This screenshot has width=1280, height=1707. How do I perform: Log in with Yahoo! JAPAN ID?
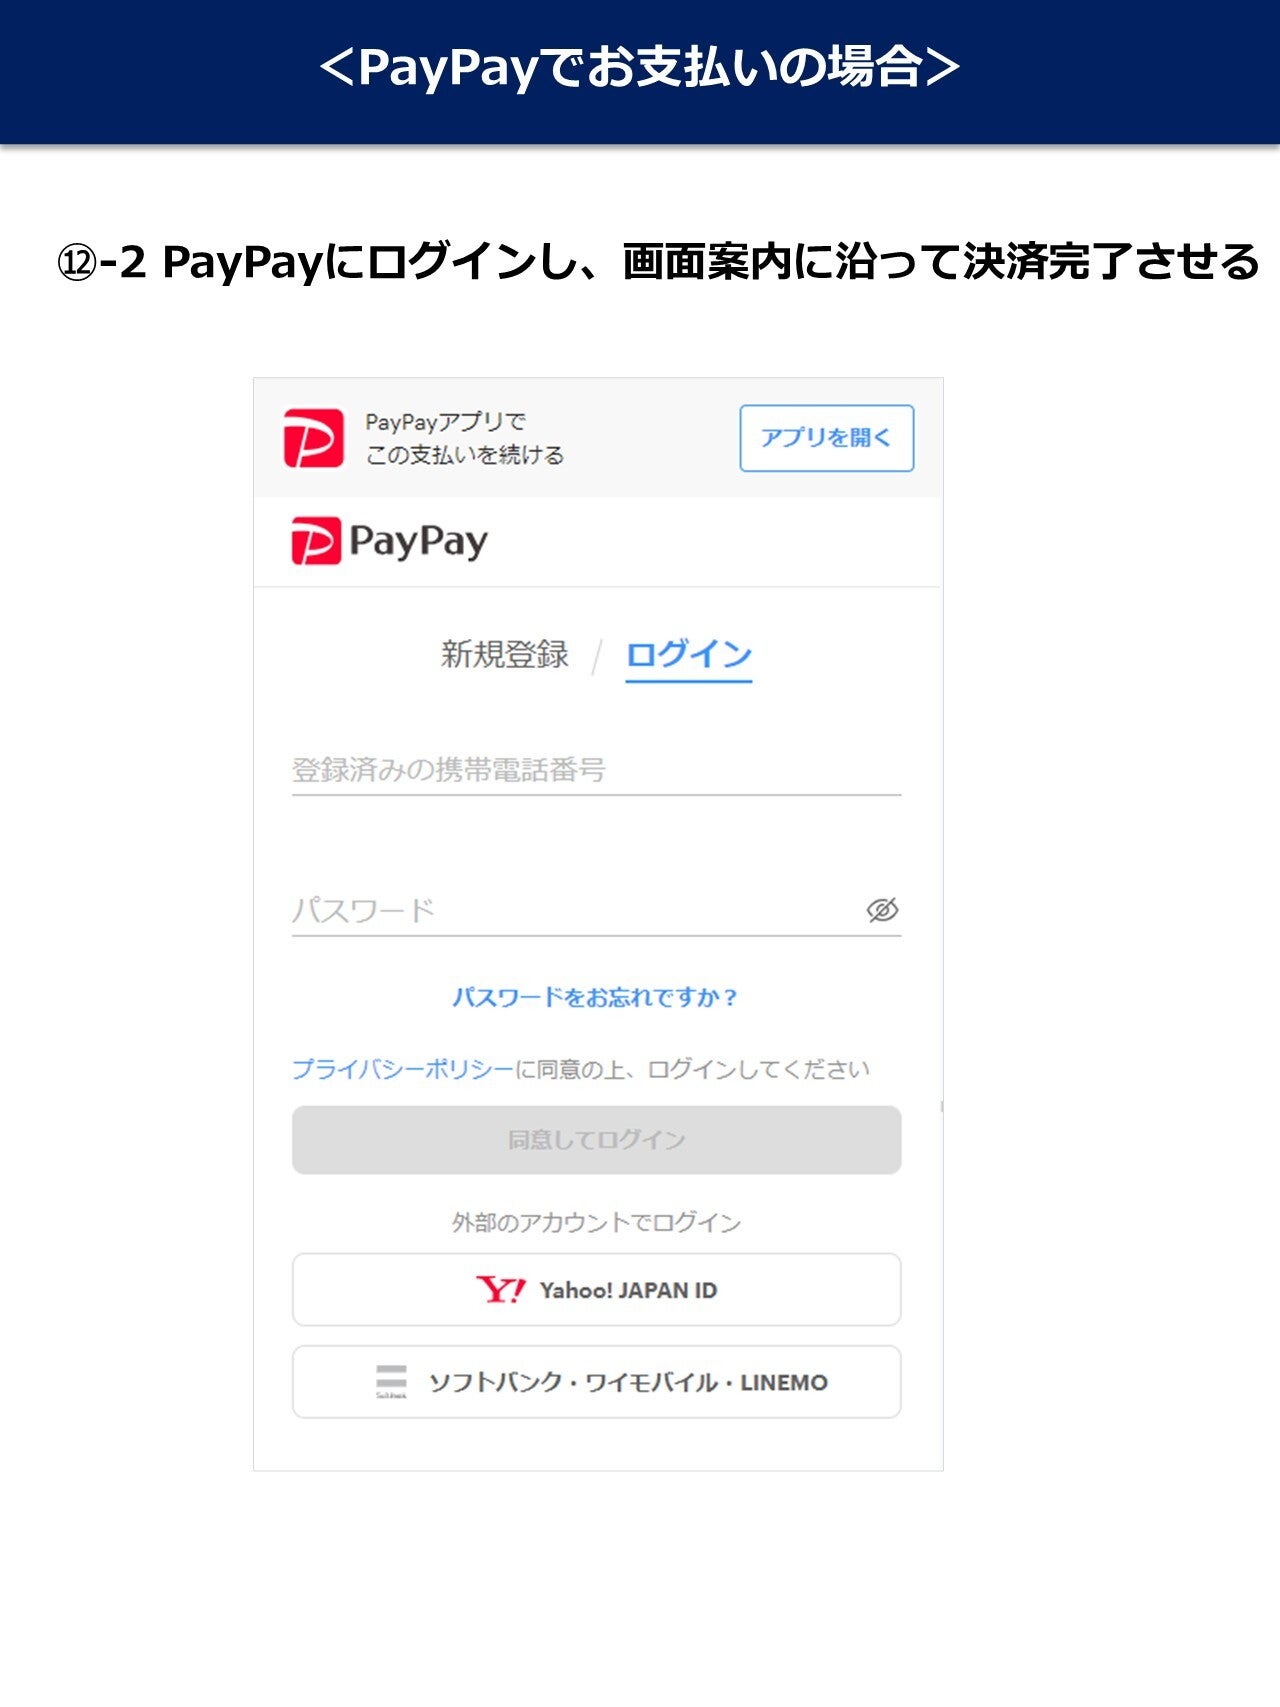[x=596, y=1290]
